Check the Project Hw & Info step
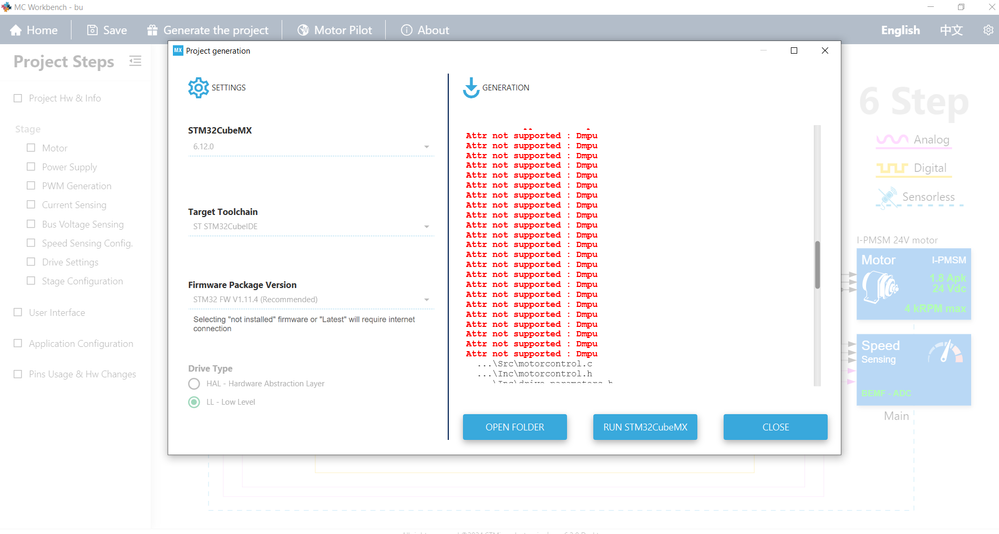 point(18,98)
